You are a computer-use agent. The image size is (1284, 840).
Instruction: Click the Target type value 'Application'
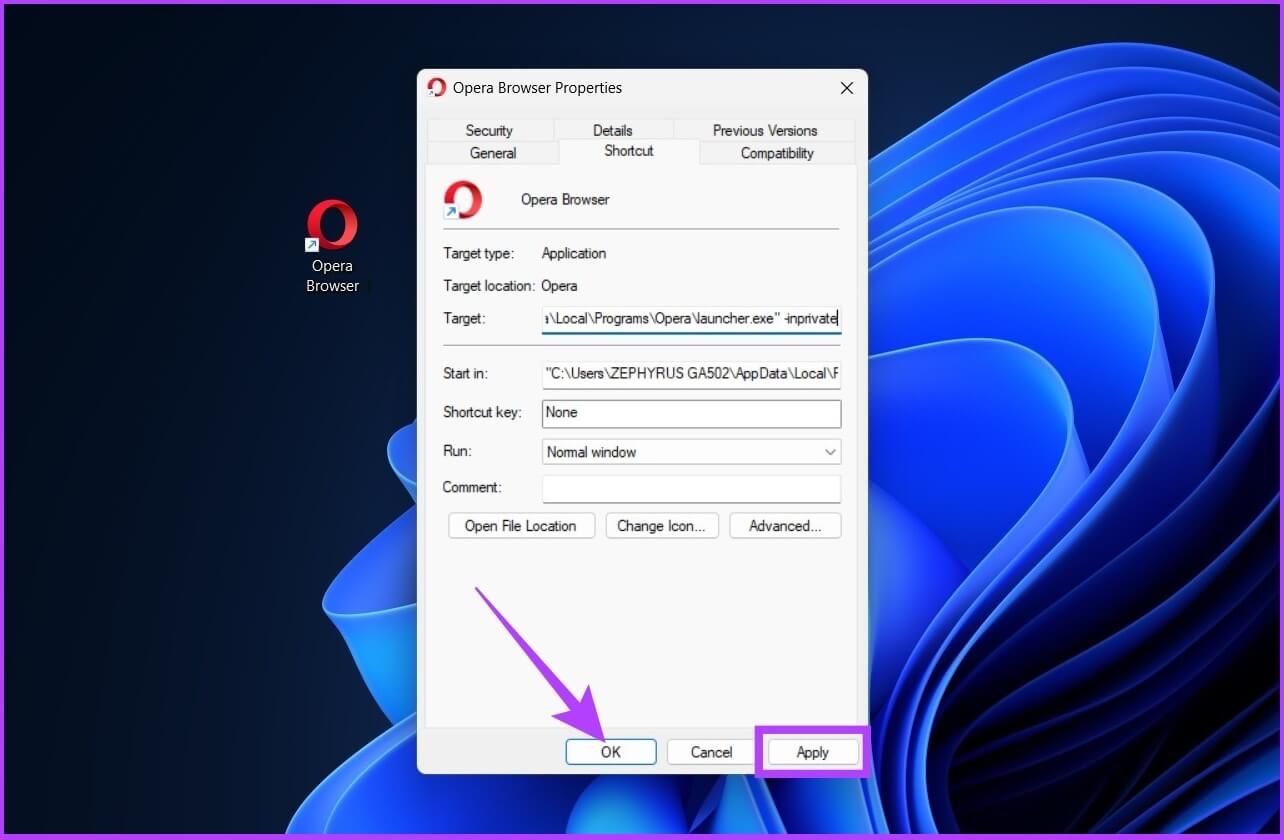point(574,254)
